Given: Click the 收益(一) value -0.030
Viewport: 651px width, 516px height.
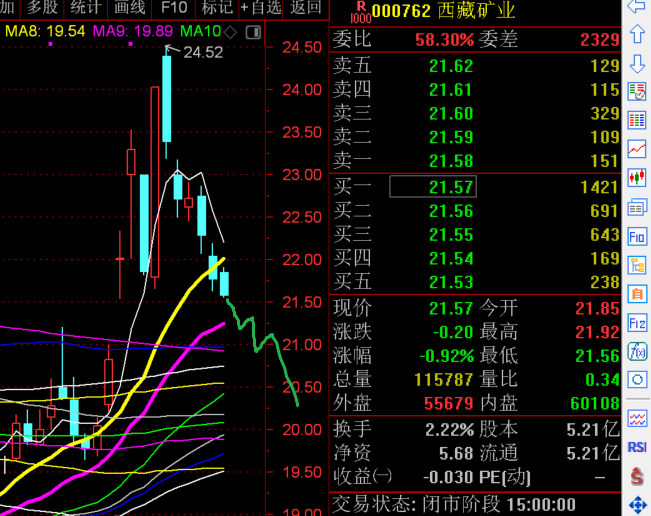Looking at the screenshot, I should point(448,477).
